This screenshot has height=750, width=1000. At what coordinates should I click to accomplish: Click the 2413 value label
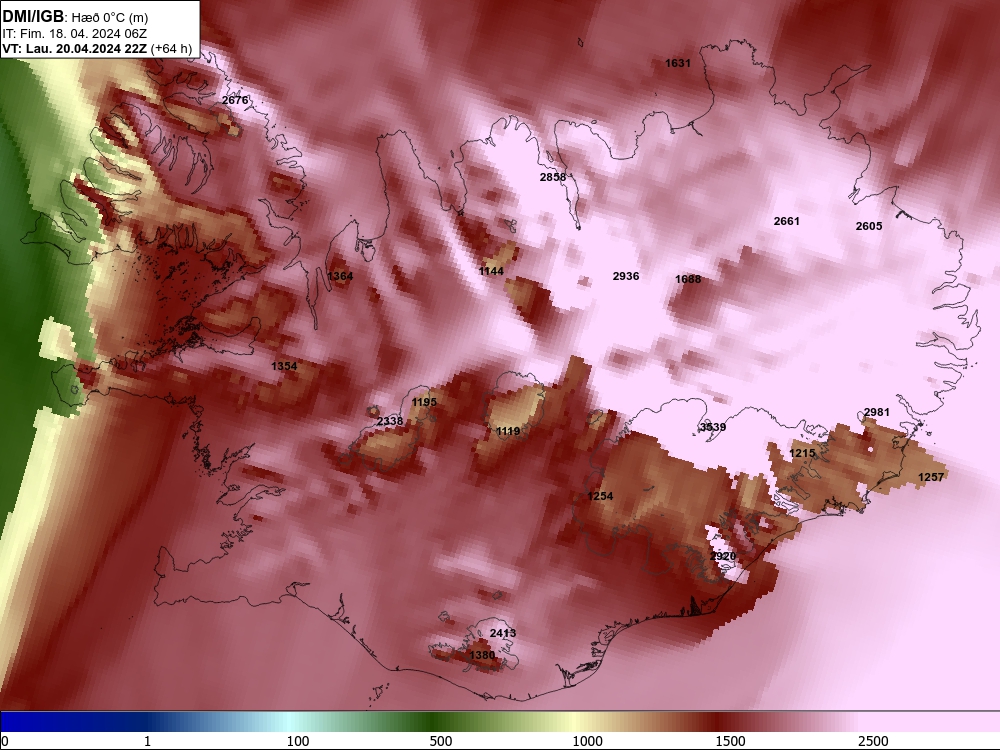[503, 633]
